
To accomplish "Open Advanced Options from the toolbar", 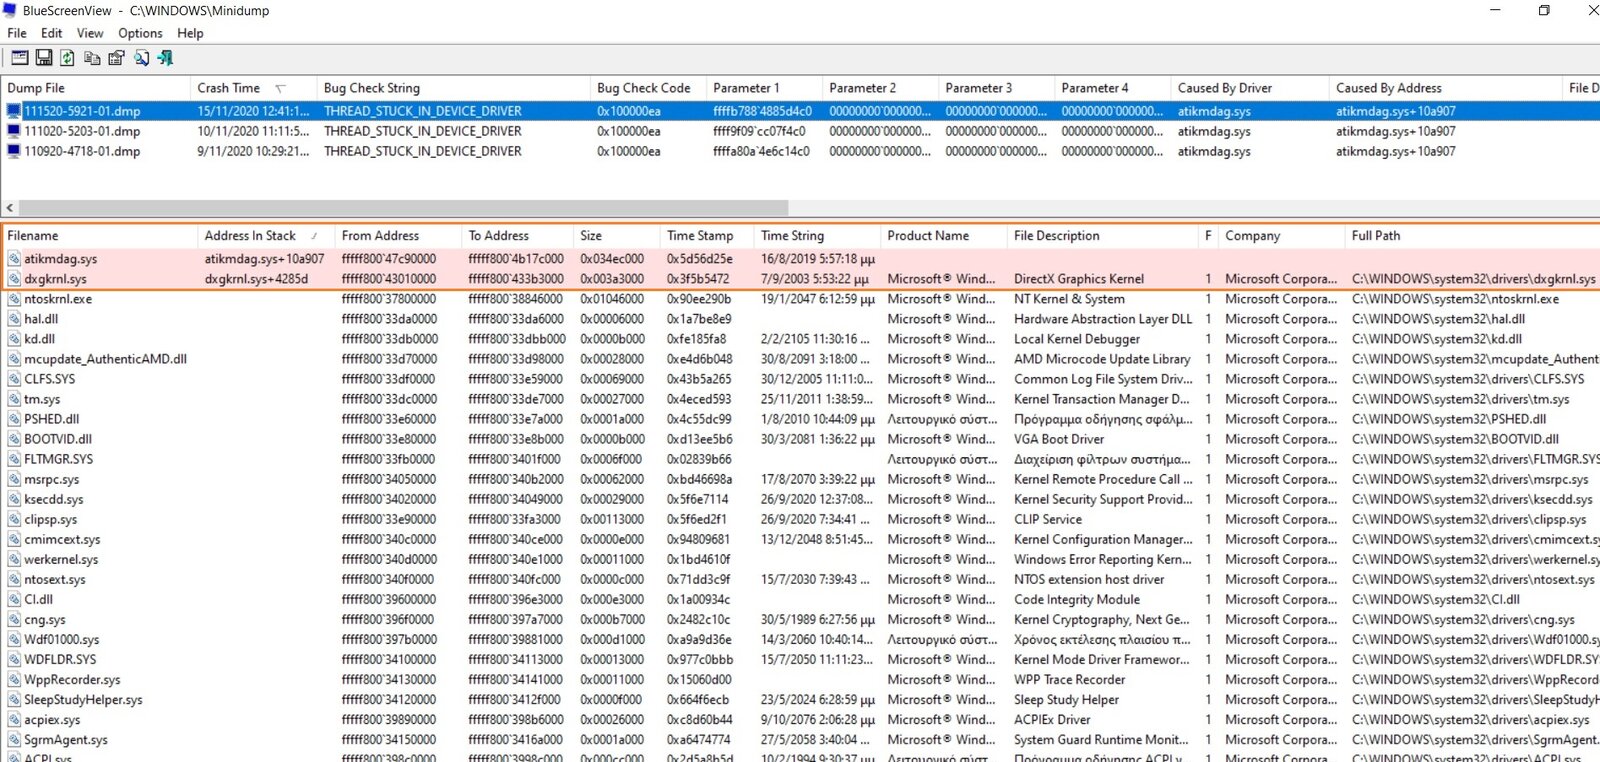I will tap(19, 58).
